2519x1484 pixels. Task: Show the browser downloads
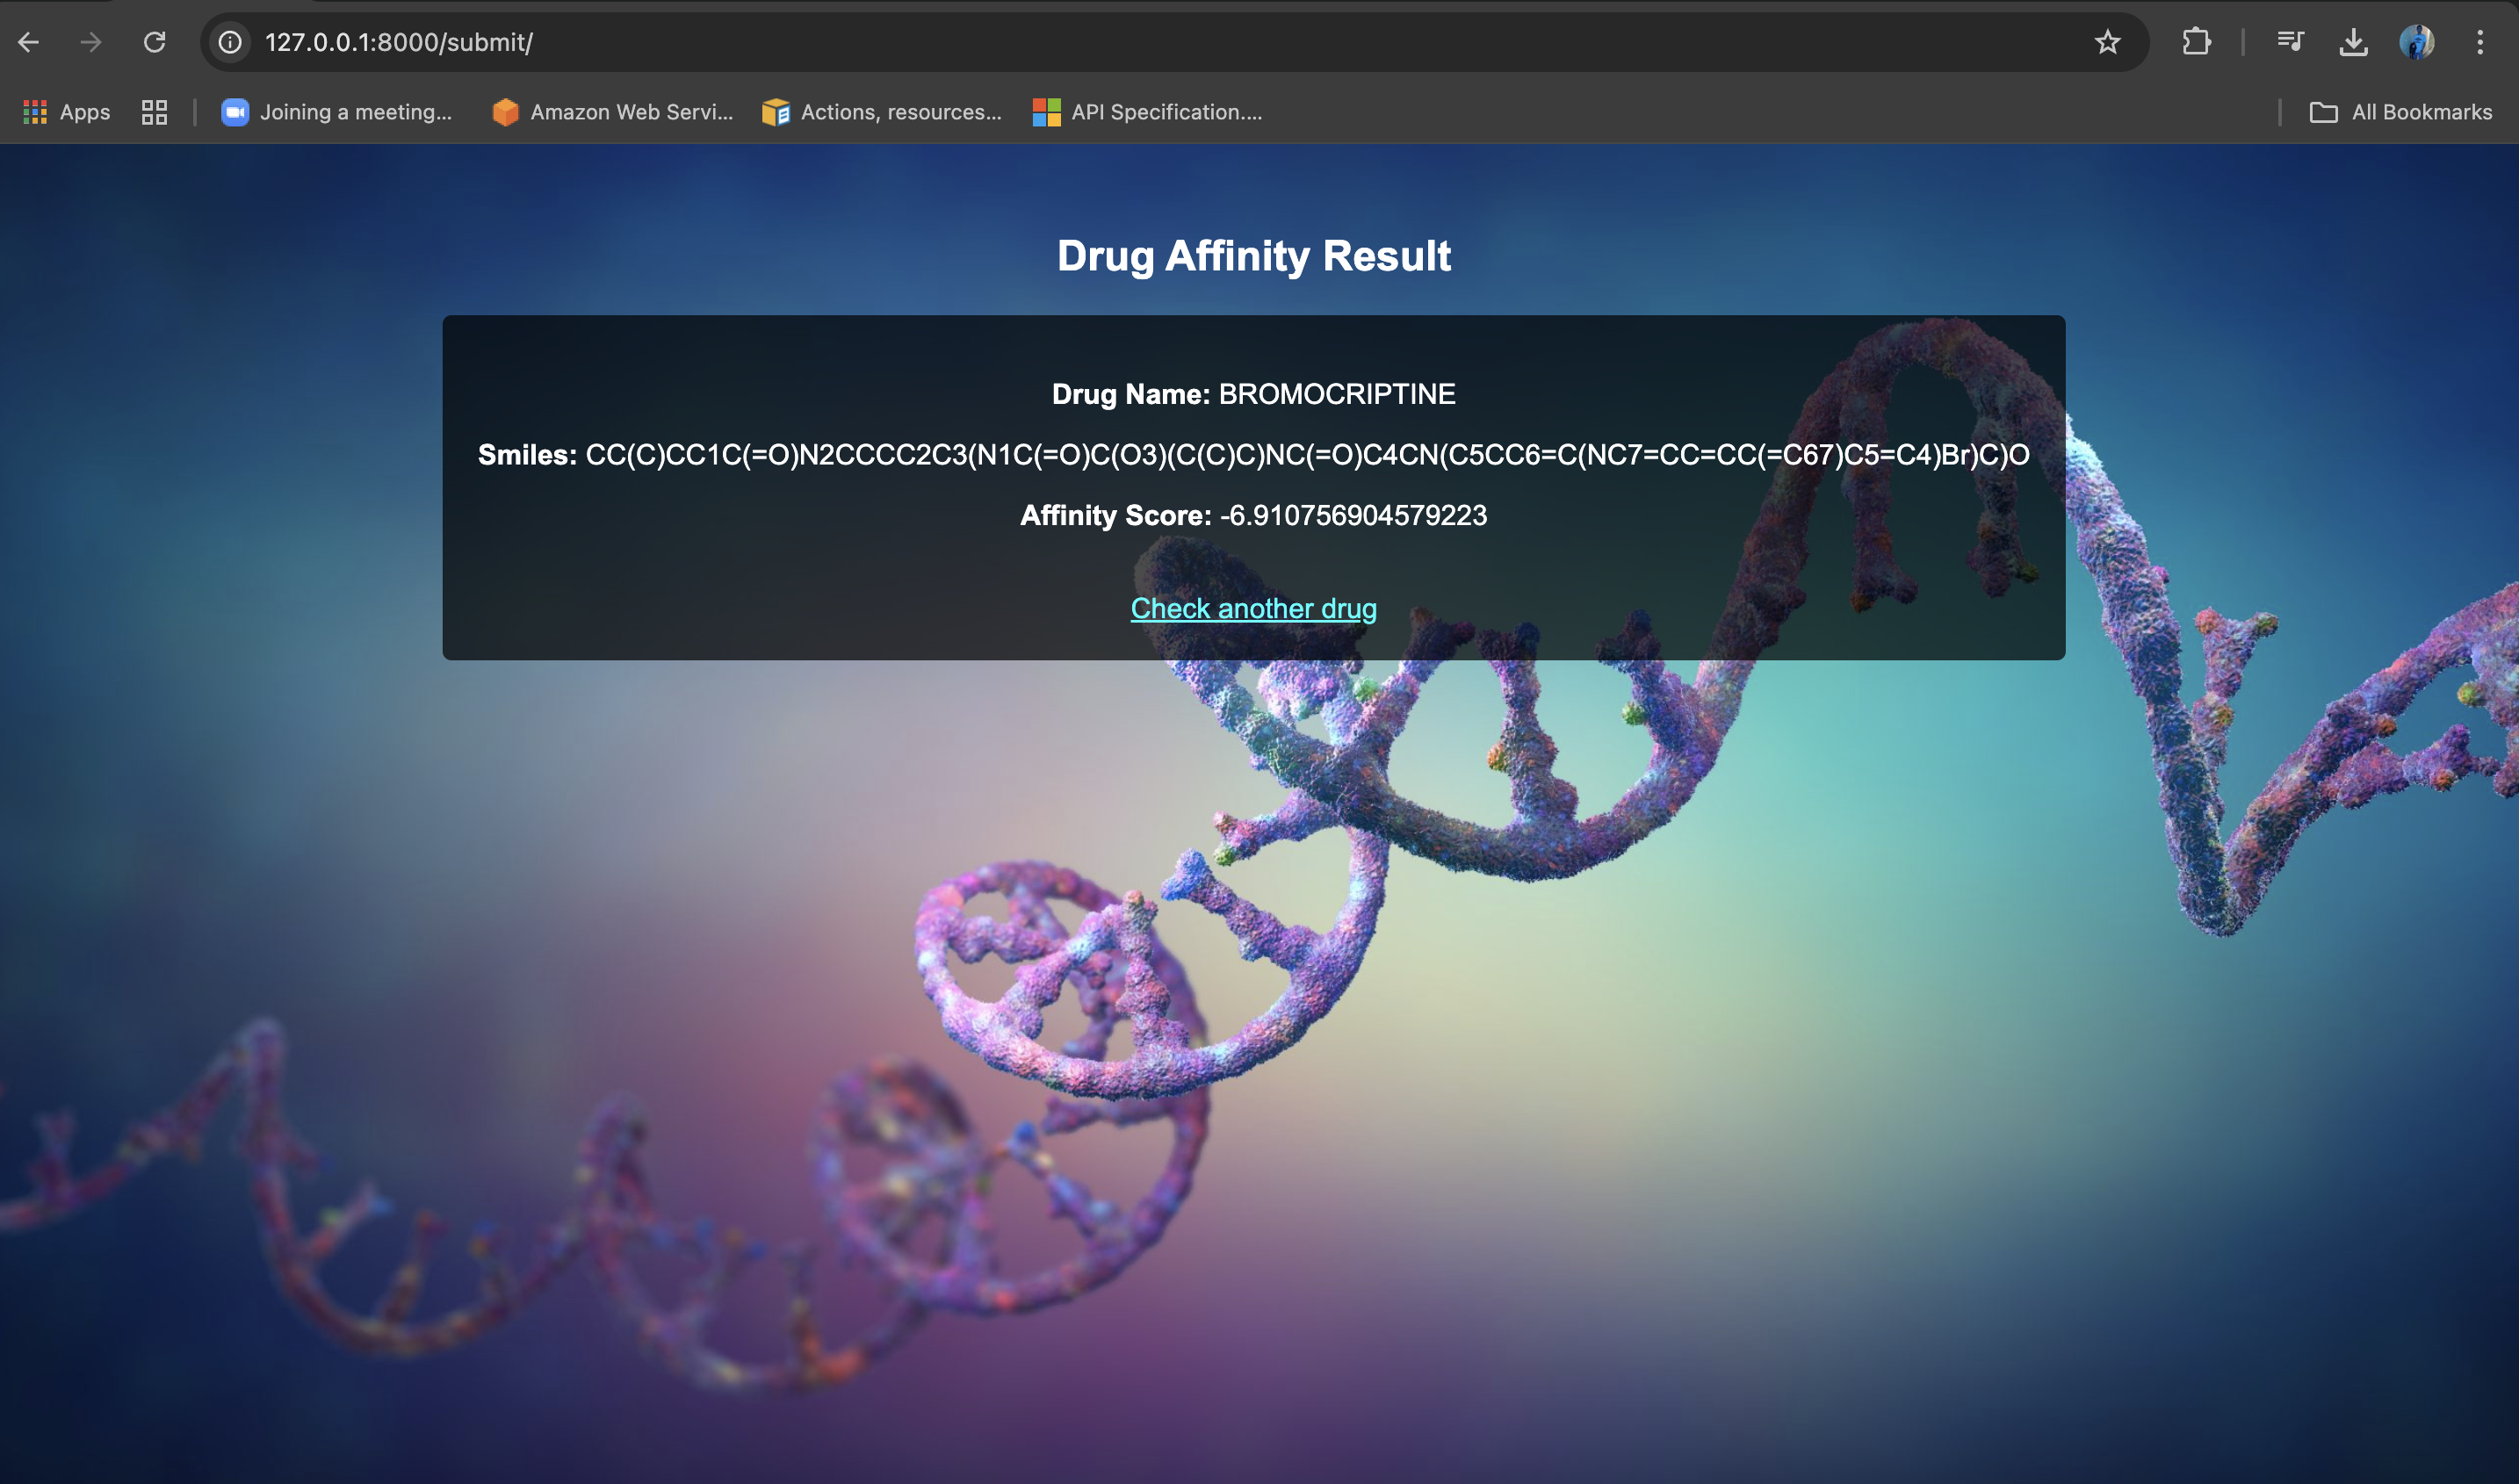pos(2353,42)
